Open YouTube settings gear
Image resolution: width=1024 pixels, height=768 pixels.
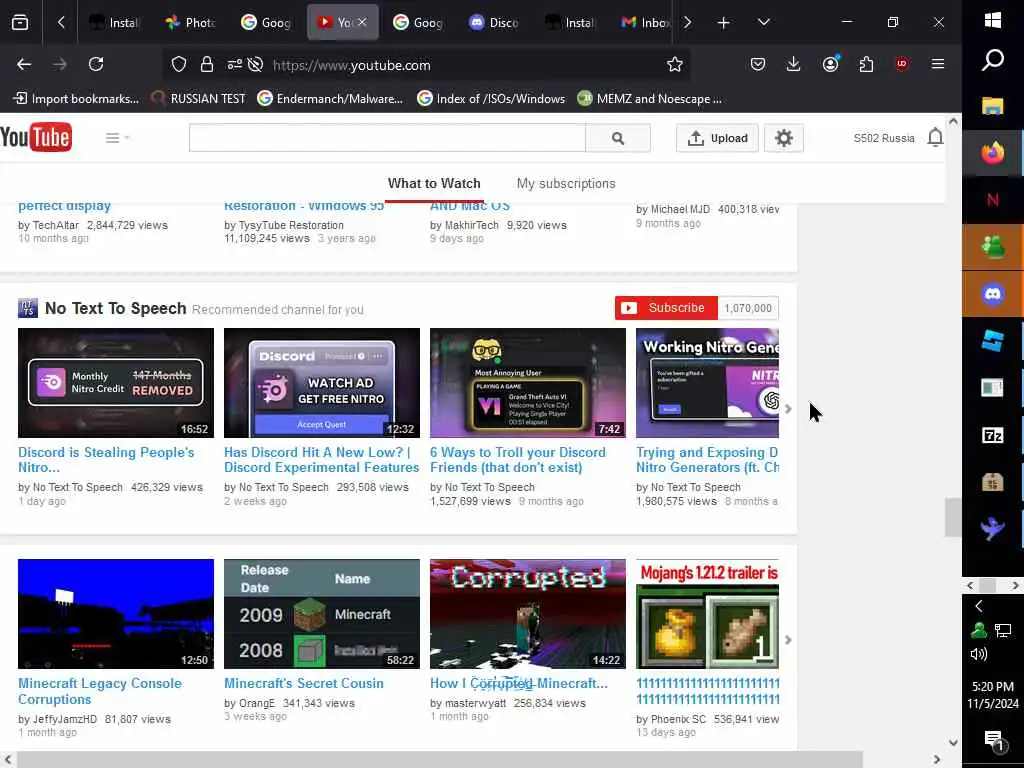pyautogui.click(x=784, y=138)
